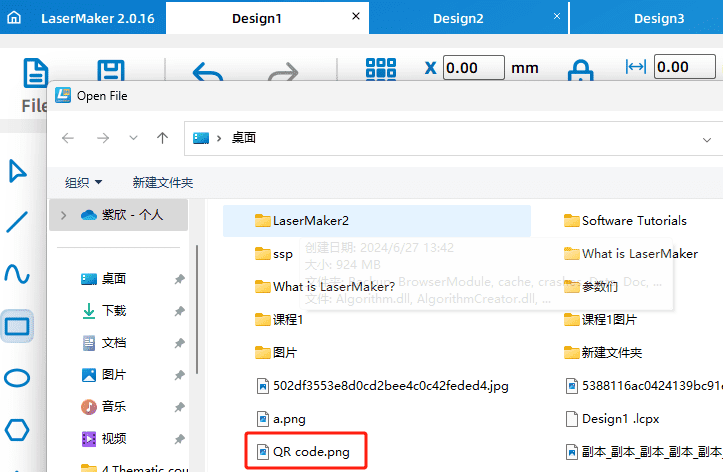Expand the address bar history dropdown
Image resolution: width=723 pixels, height=472 pixels.
click(706, 140)
